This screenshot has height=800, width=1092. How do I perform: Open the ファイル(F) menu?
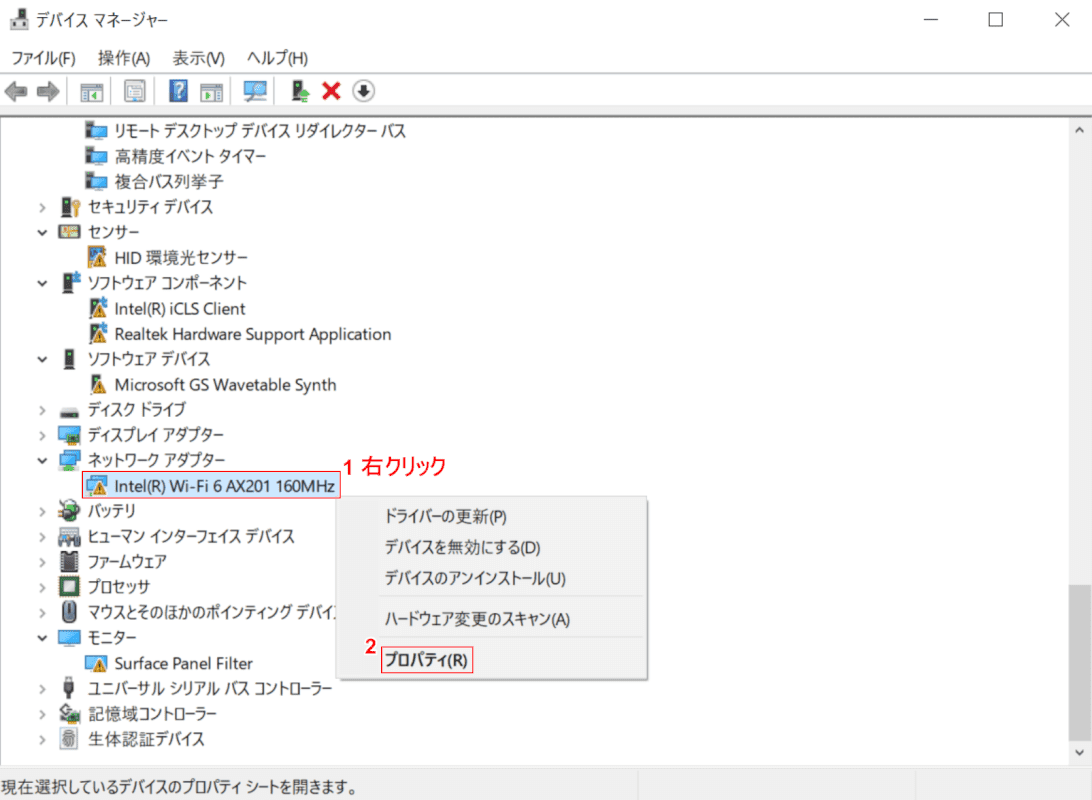(x=43, y=58)
